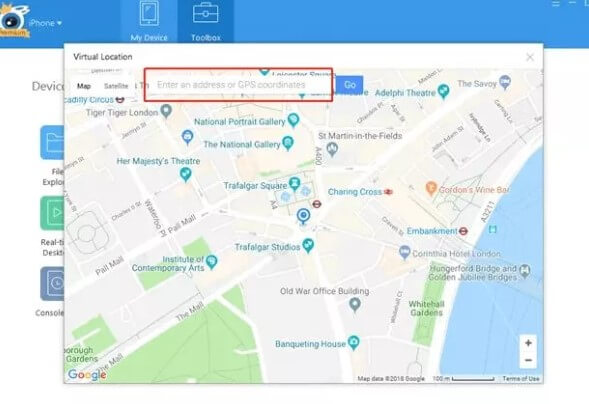Expand the iPhone device dropdown
The height and width of the screenshot is (404, 589).
[x=46, y=23]
